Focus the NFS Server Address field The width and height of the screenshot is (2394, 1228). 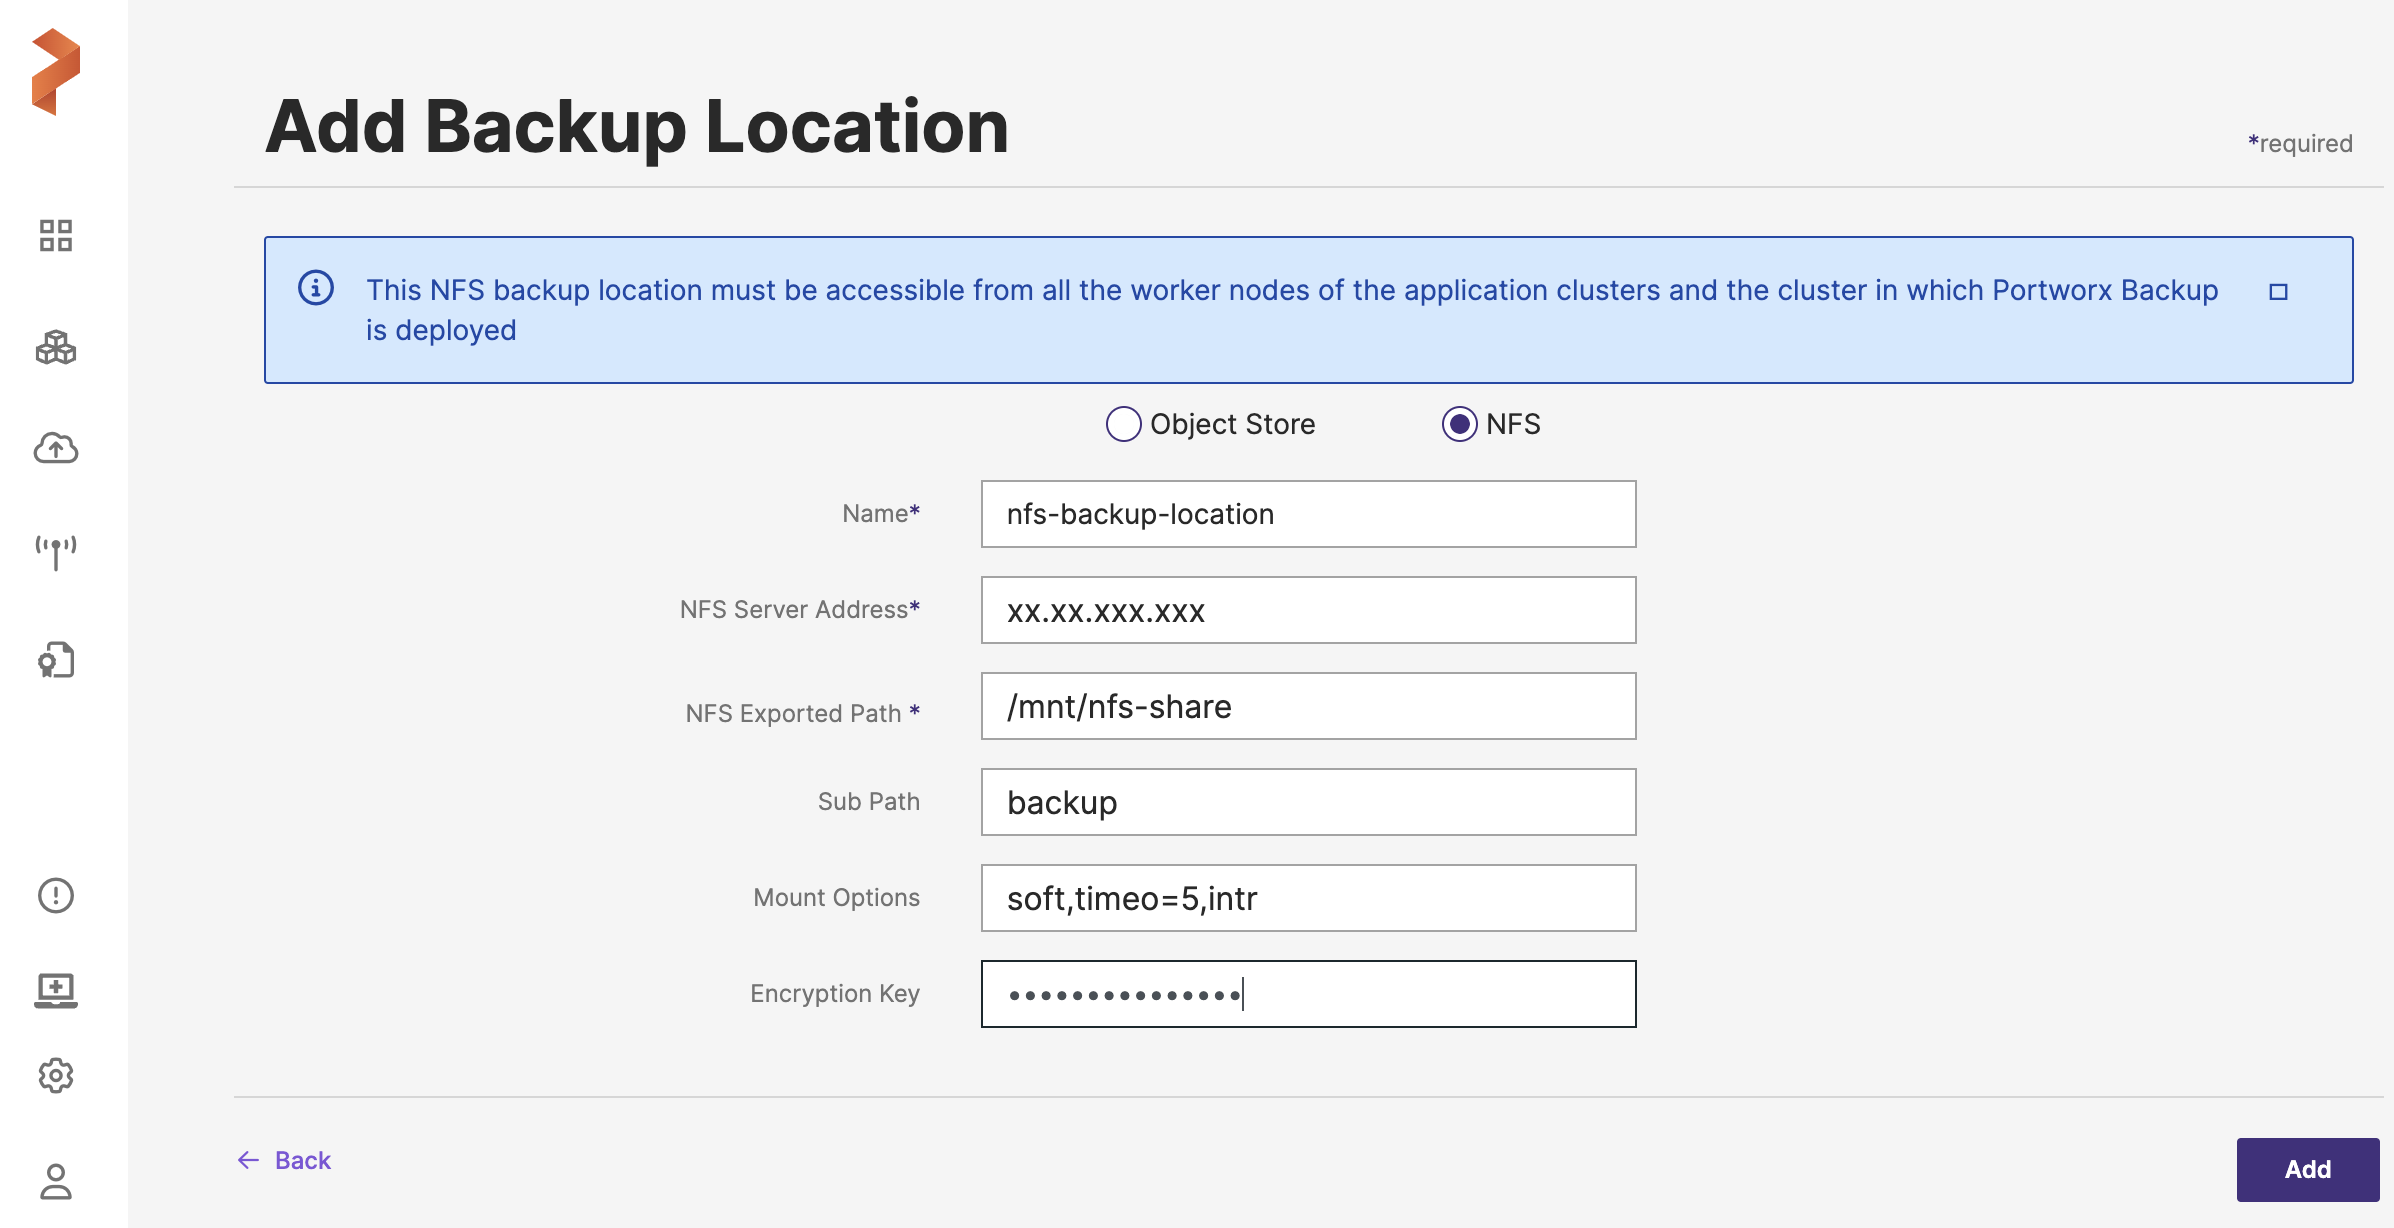coord(1308,610)
